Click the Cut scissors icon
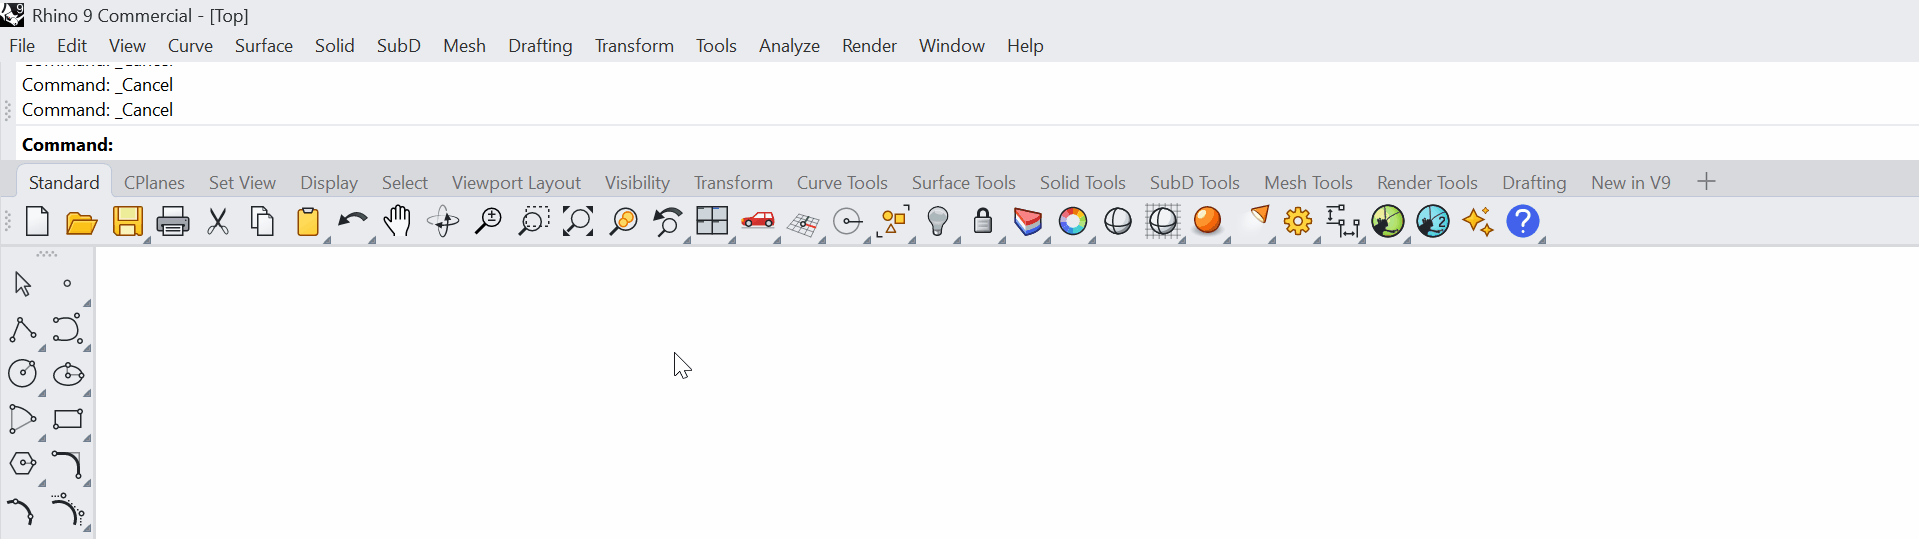 click(218, 221)
